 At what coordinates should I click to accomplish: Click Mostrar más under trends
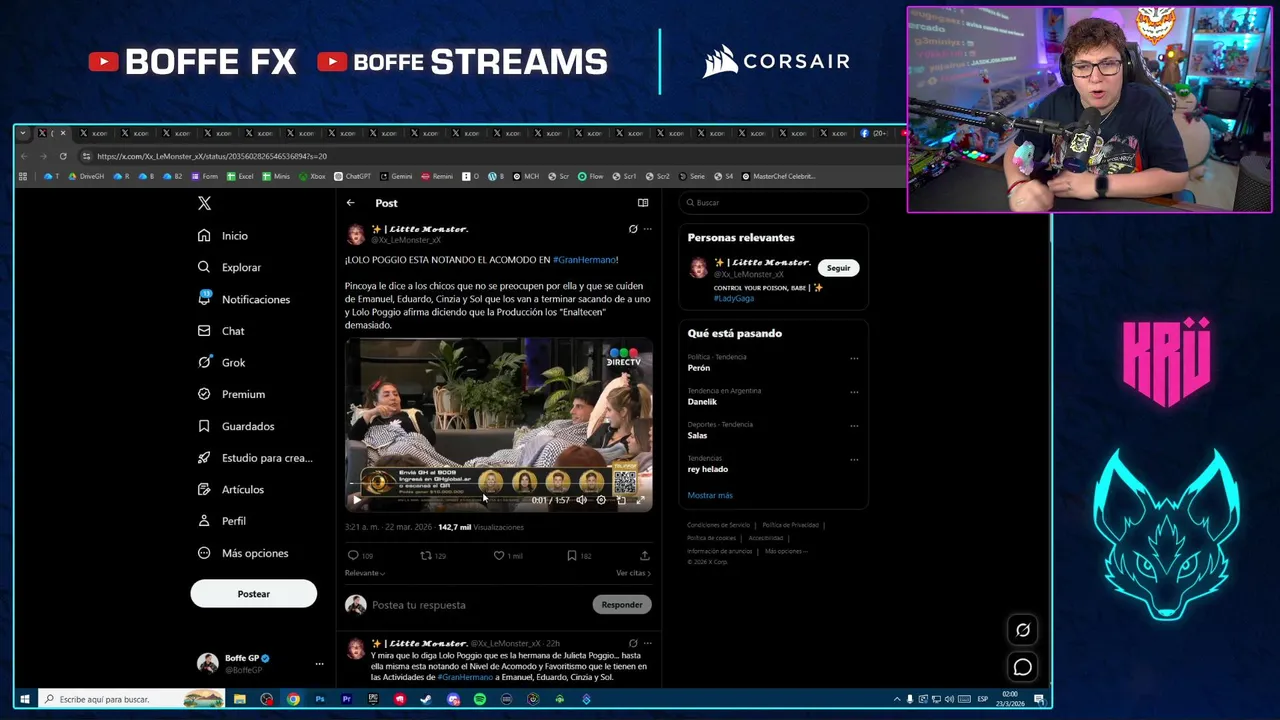[x=710, y=495]
